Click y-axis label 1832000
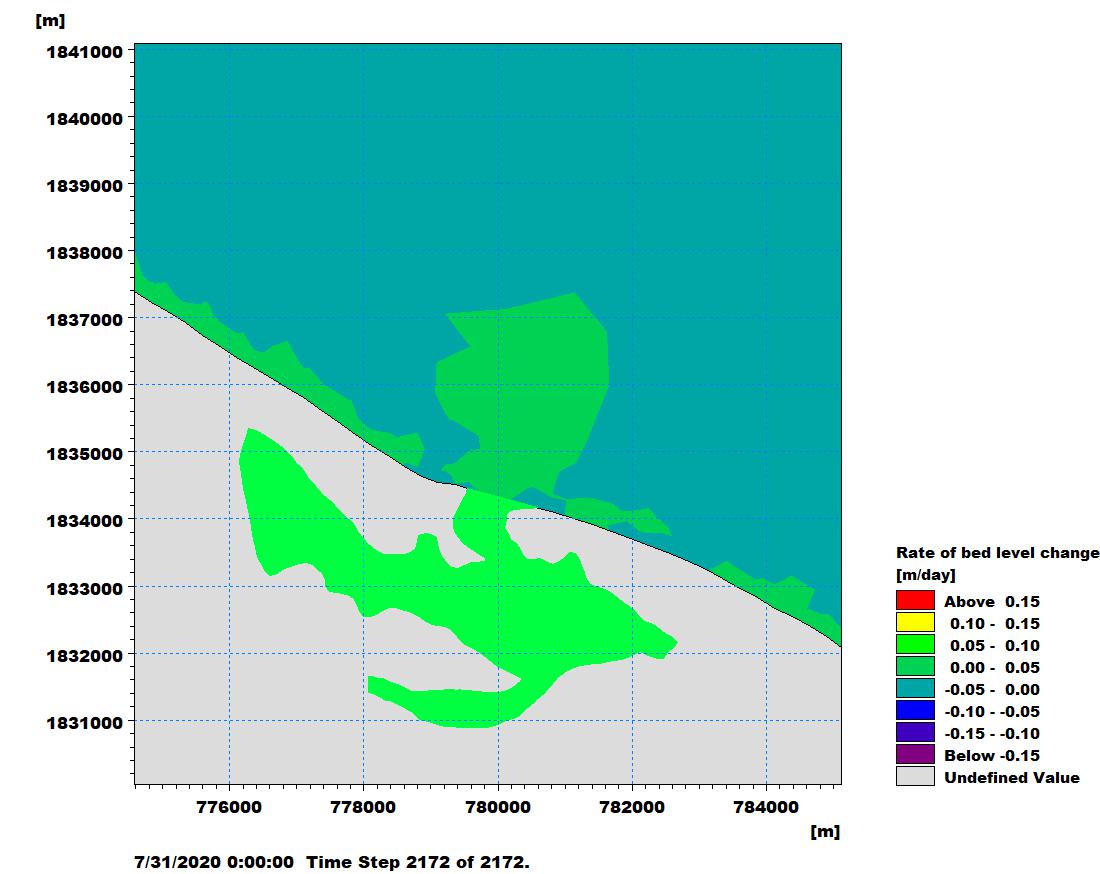This screenshot has height=874, width=1100. point(84,655)
